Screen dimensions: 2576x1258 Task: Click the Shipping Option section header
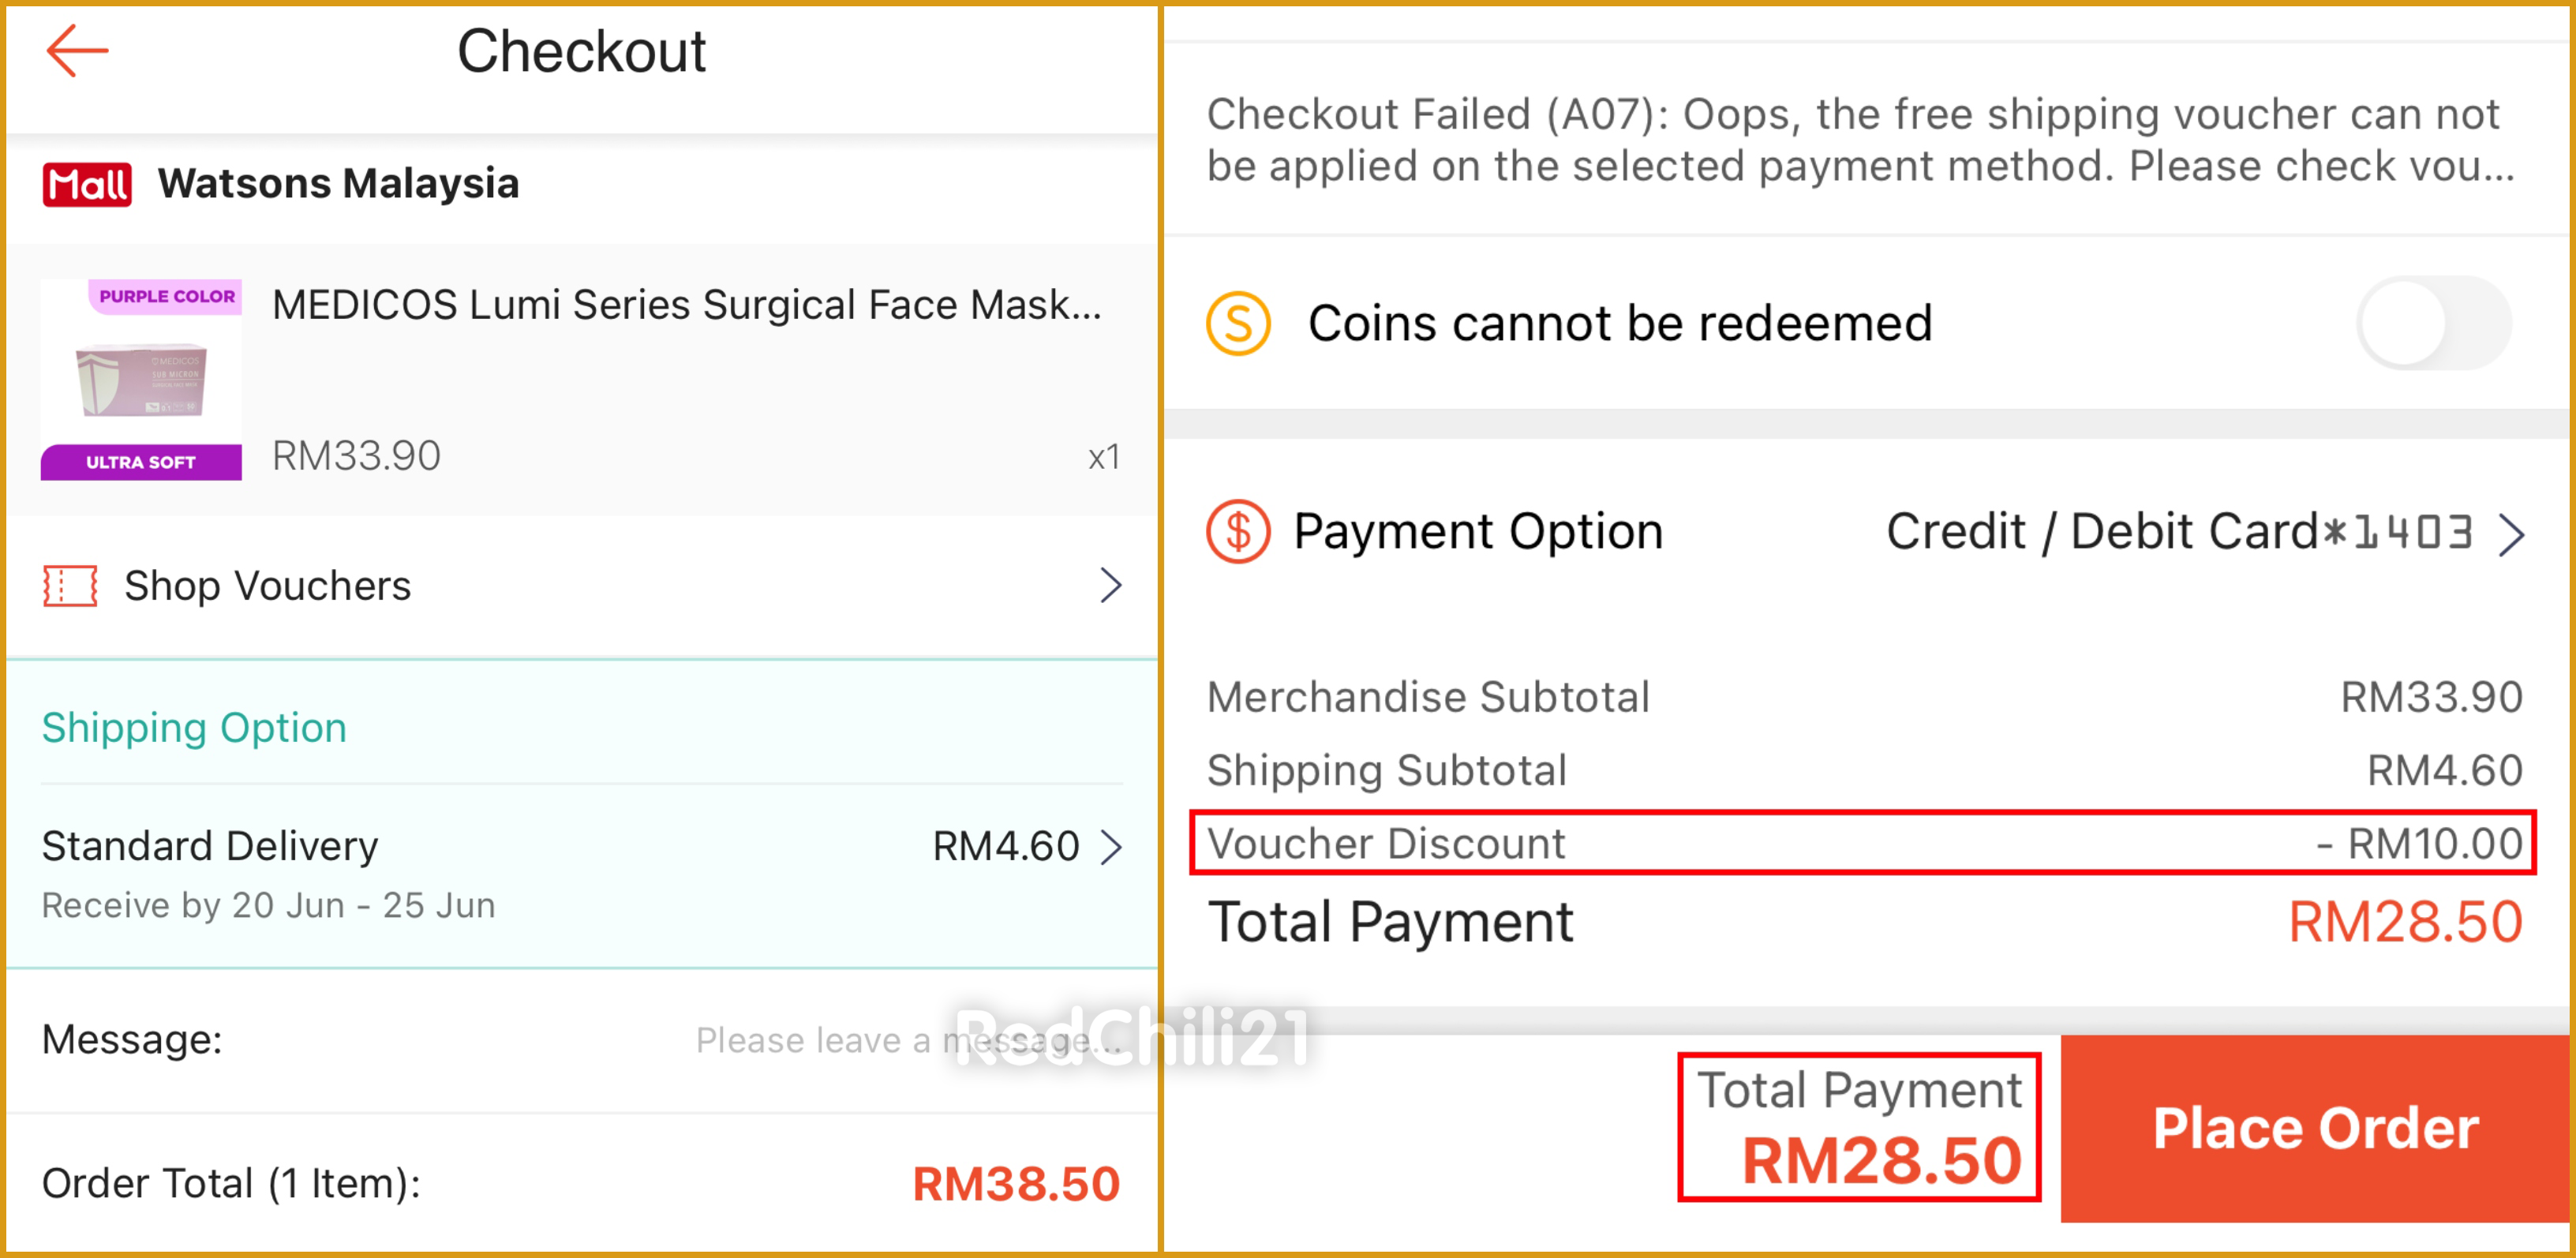[x=194, y=728]
